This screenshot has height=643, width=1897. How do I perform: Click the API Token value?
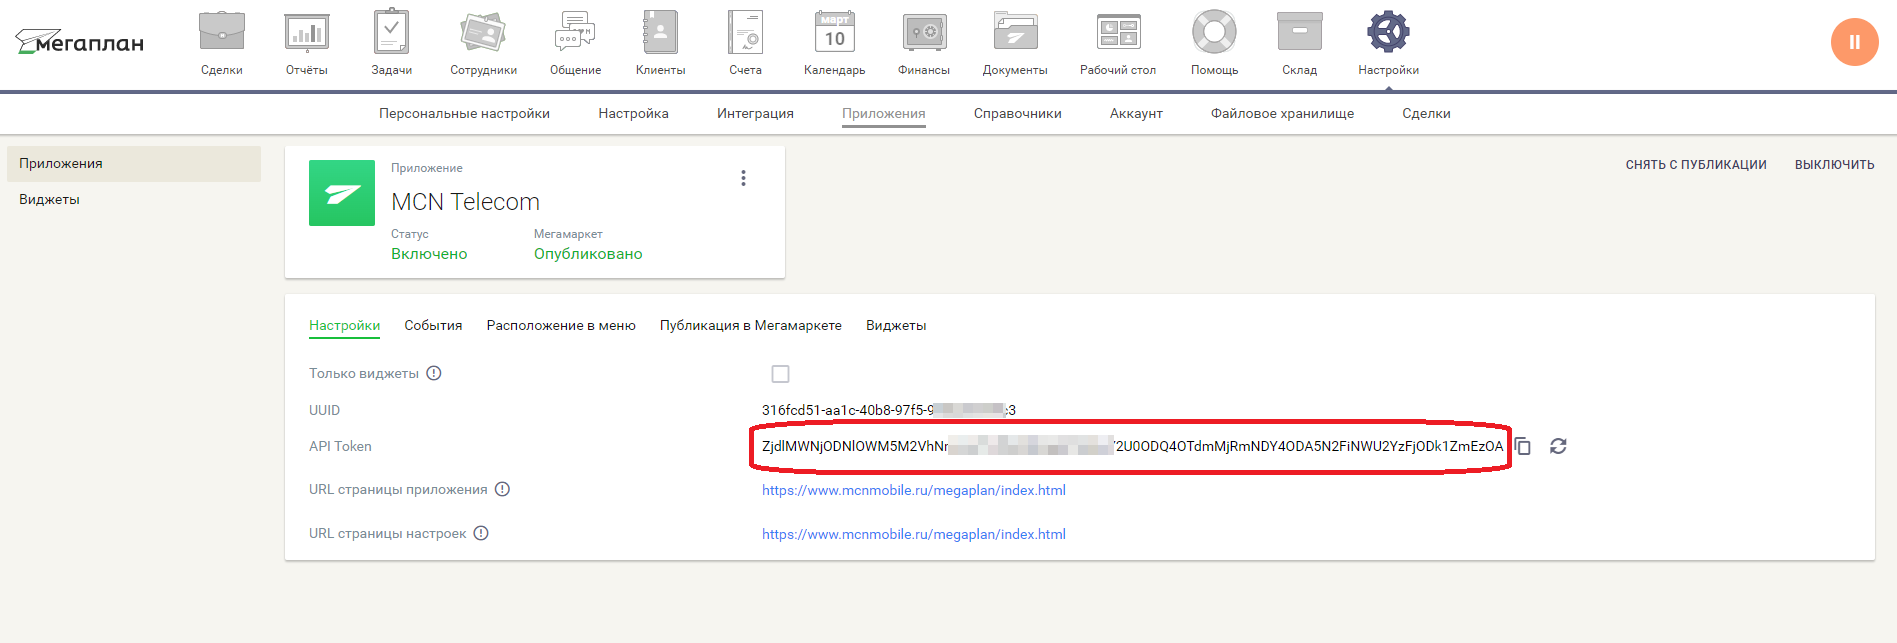pos(1132,446)
